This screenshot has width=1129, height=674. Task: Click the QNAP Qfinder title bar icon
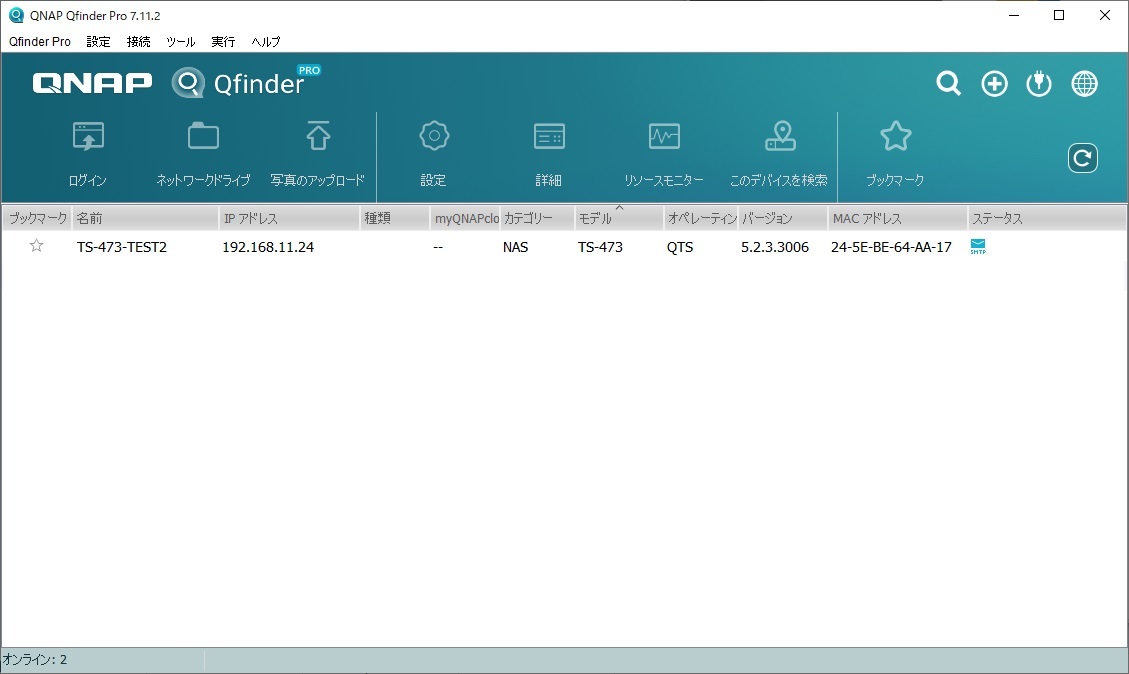(x=15, y=15)
